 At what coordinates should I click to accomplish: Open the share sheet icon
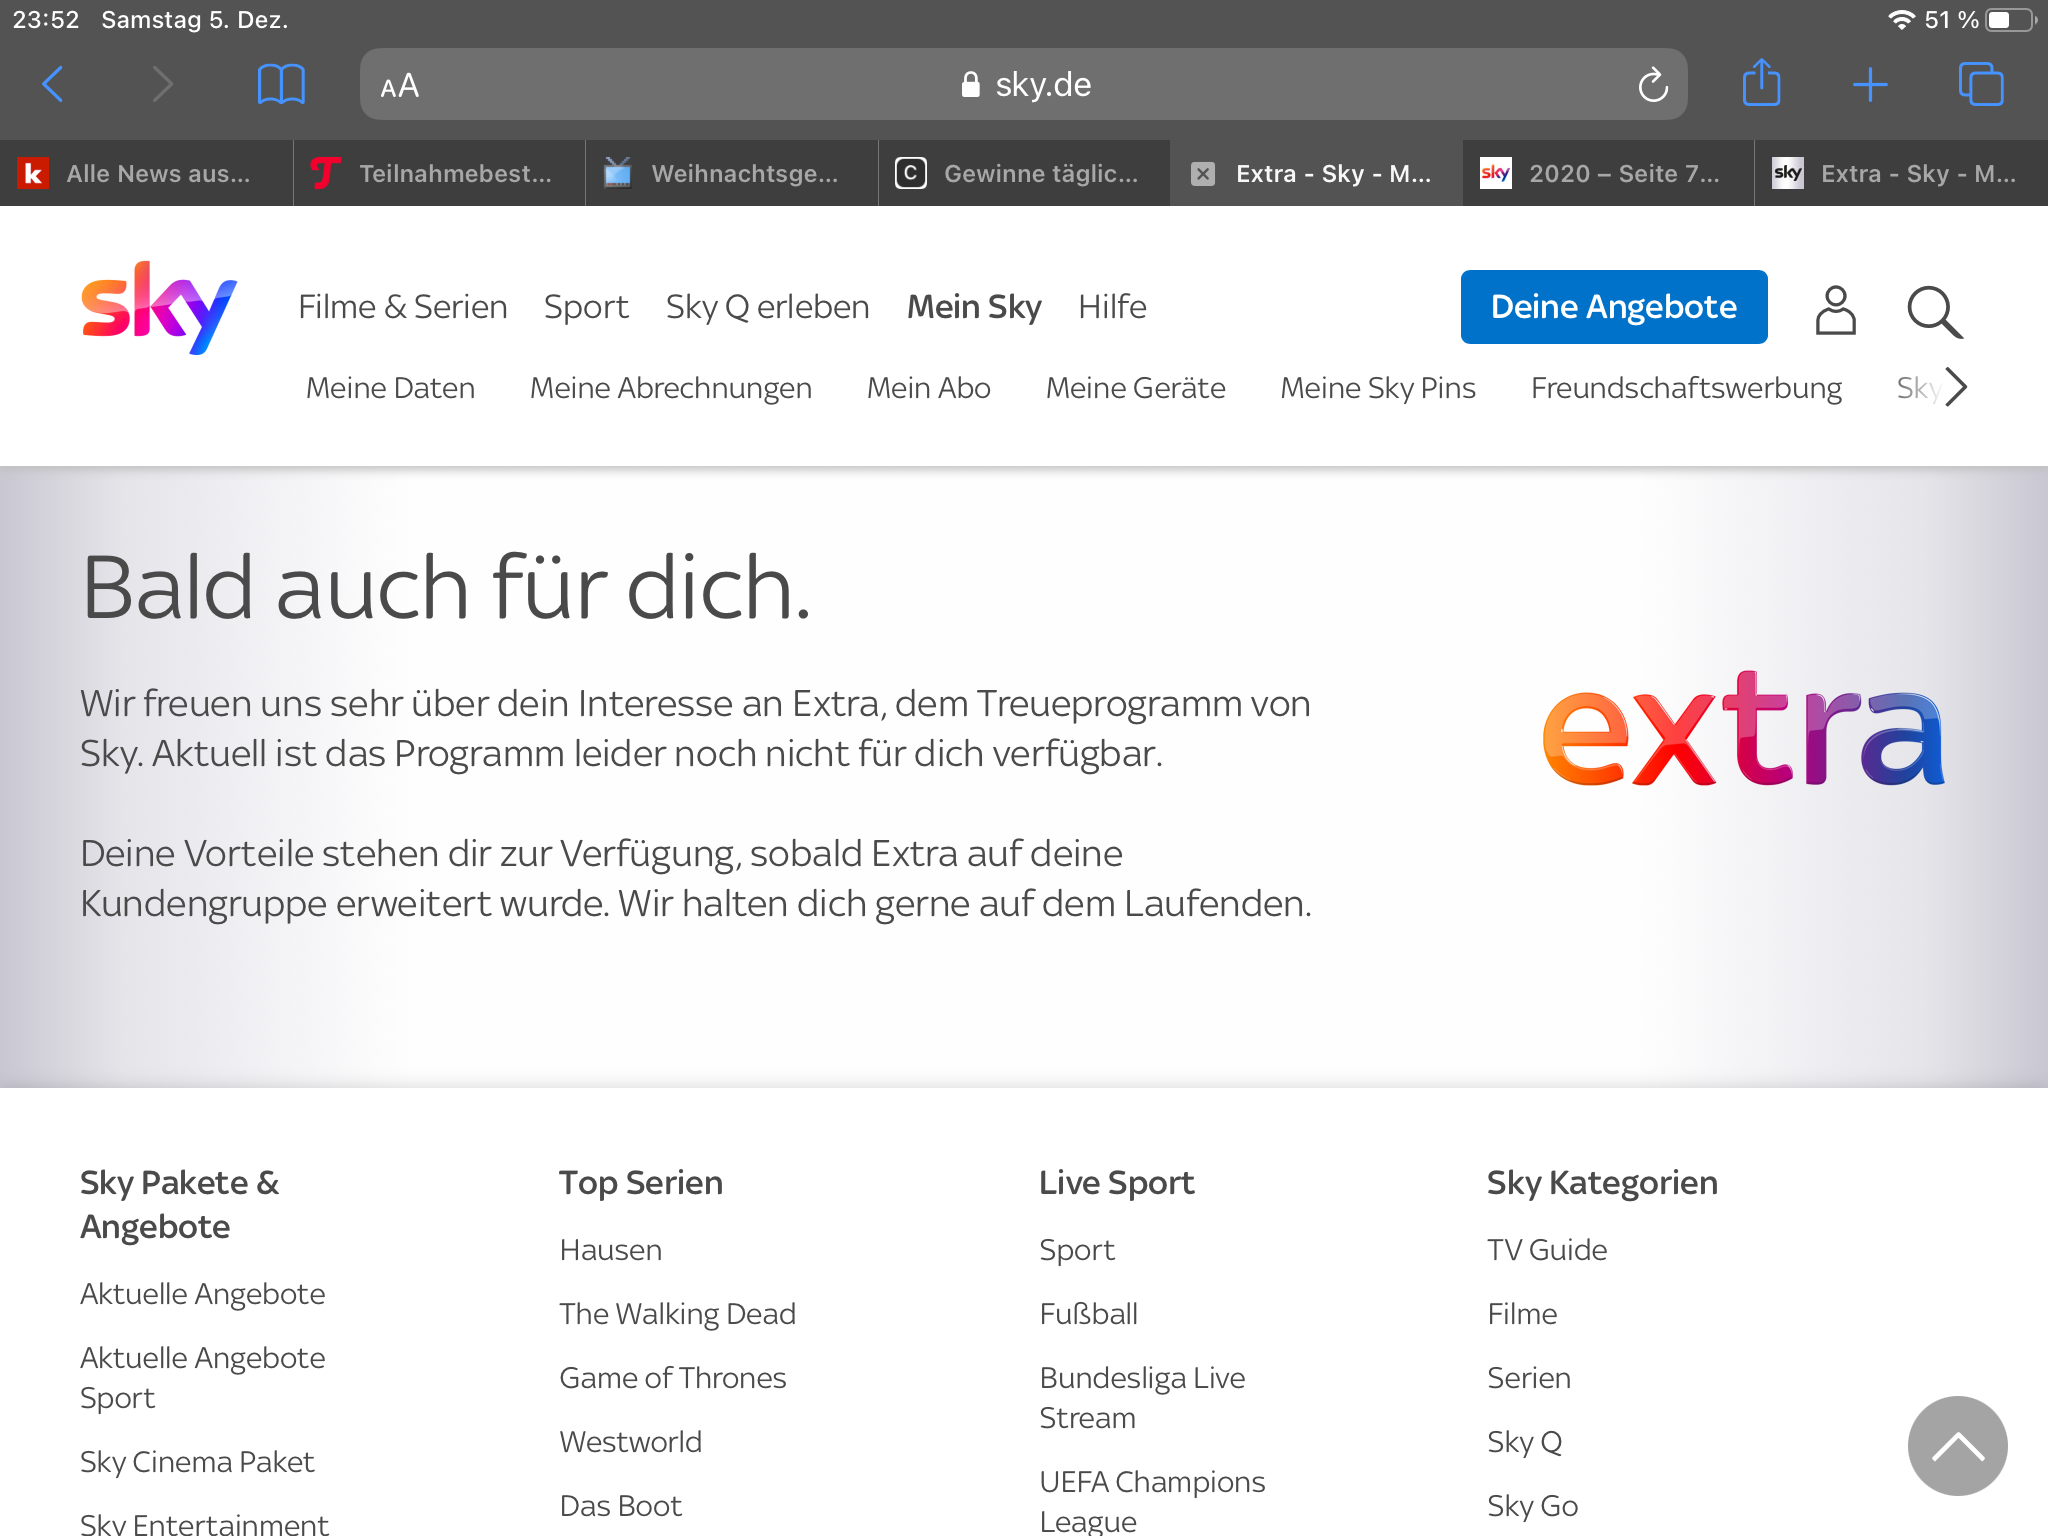[x=1761, y=83]
